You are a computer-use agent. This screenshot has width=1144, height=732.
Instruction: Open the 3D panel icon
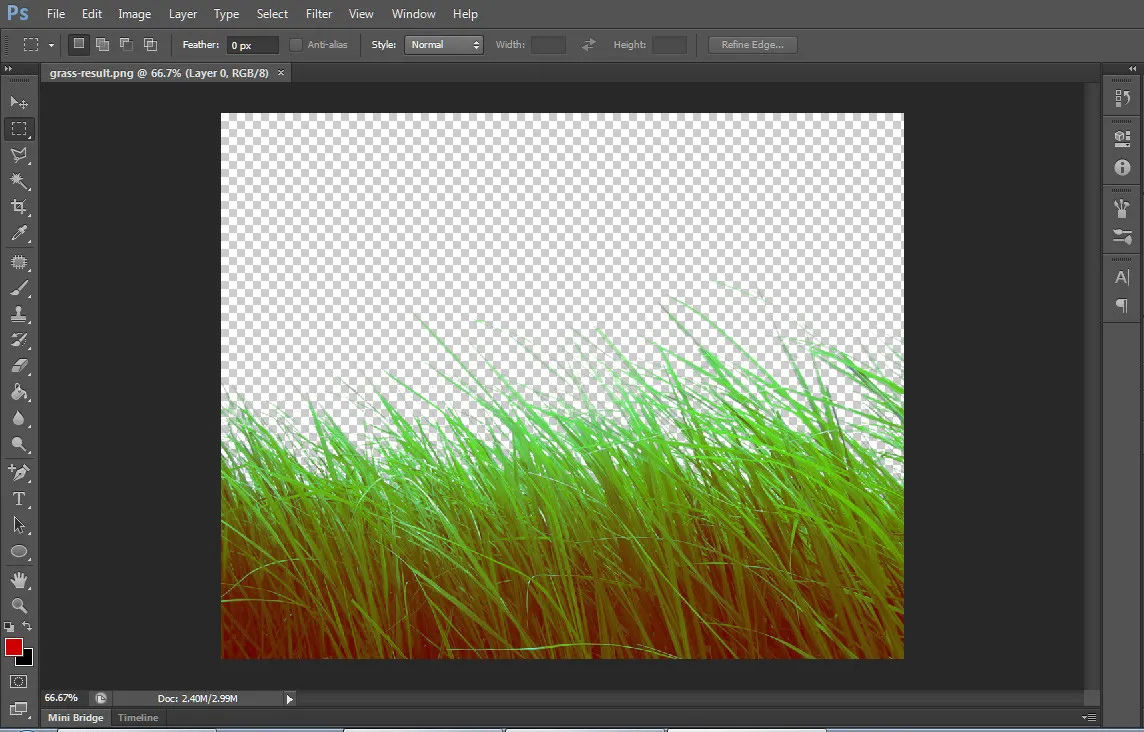click(x=1122, y=138)
